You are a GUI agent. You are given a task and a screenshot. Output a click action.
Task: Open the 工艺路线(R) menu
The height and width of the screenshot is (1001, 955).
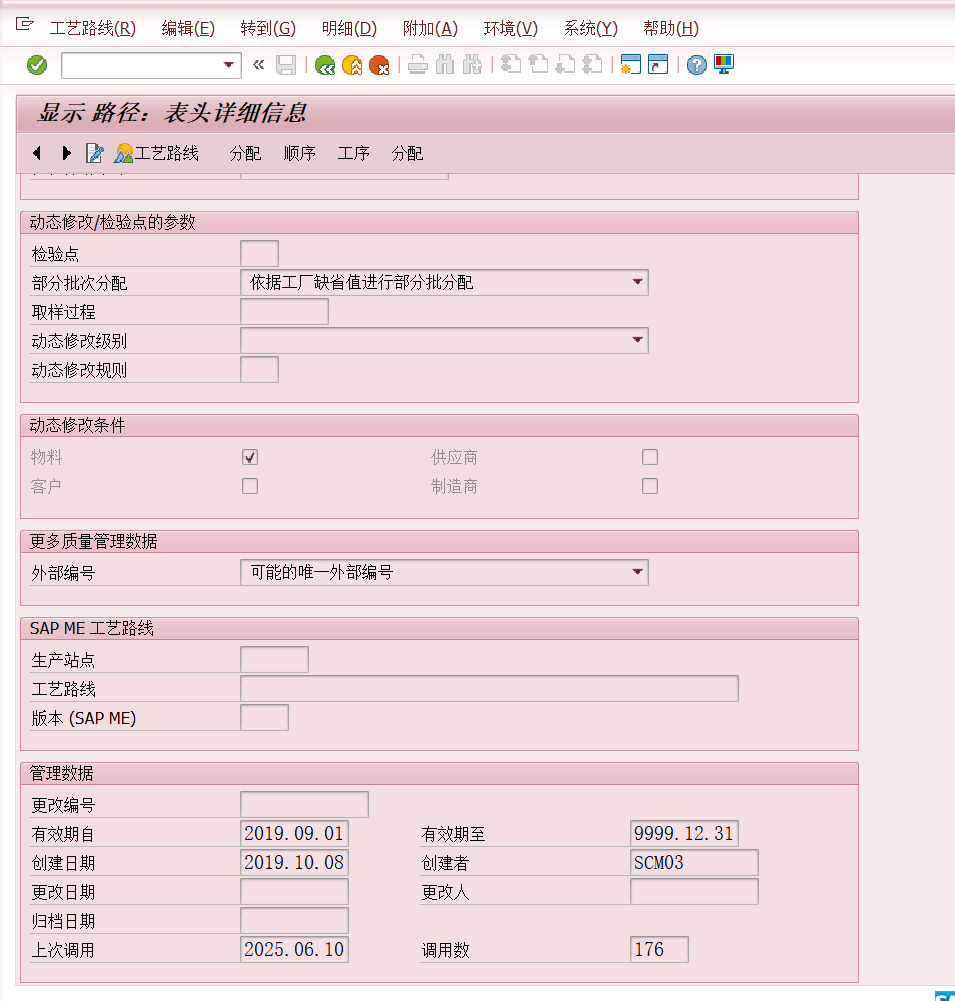93,29
